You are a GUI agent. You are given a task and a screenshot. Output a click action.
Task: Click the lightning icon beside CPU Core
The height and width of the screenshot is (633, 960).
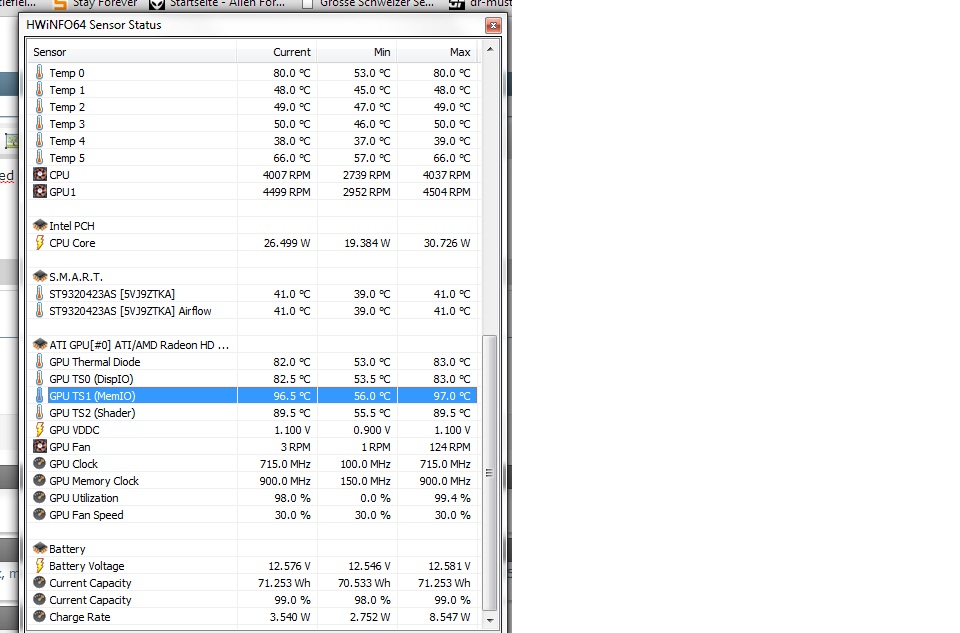click(x=40, y=242)
